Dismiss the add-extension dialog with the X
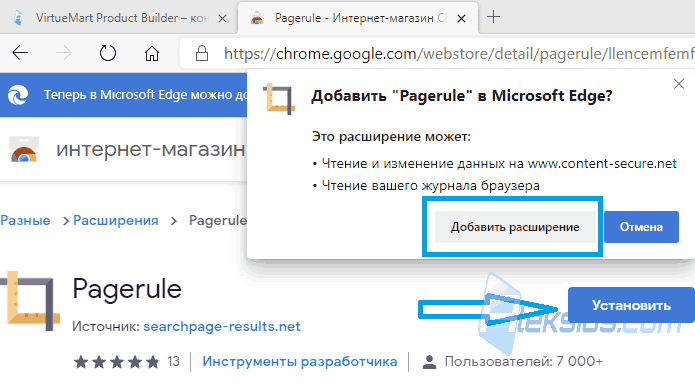 679,84
